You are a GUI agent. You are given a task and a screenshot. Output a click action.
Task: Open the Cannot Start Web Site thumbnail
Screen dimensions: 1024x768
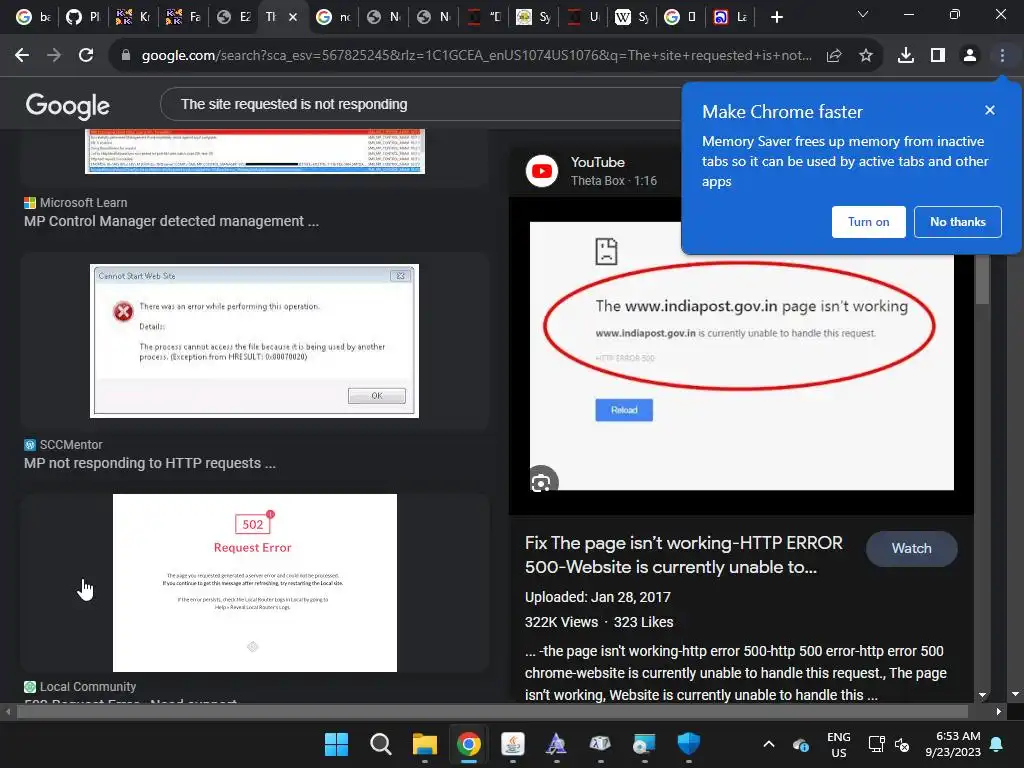(x=254, y=341)
